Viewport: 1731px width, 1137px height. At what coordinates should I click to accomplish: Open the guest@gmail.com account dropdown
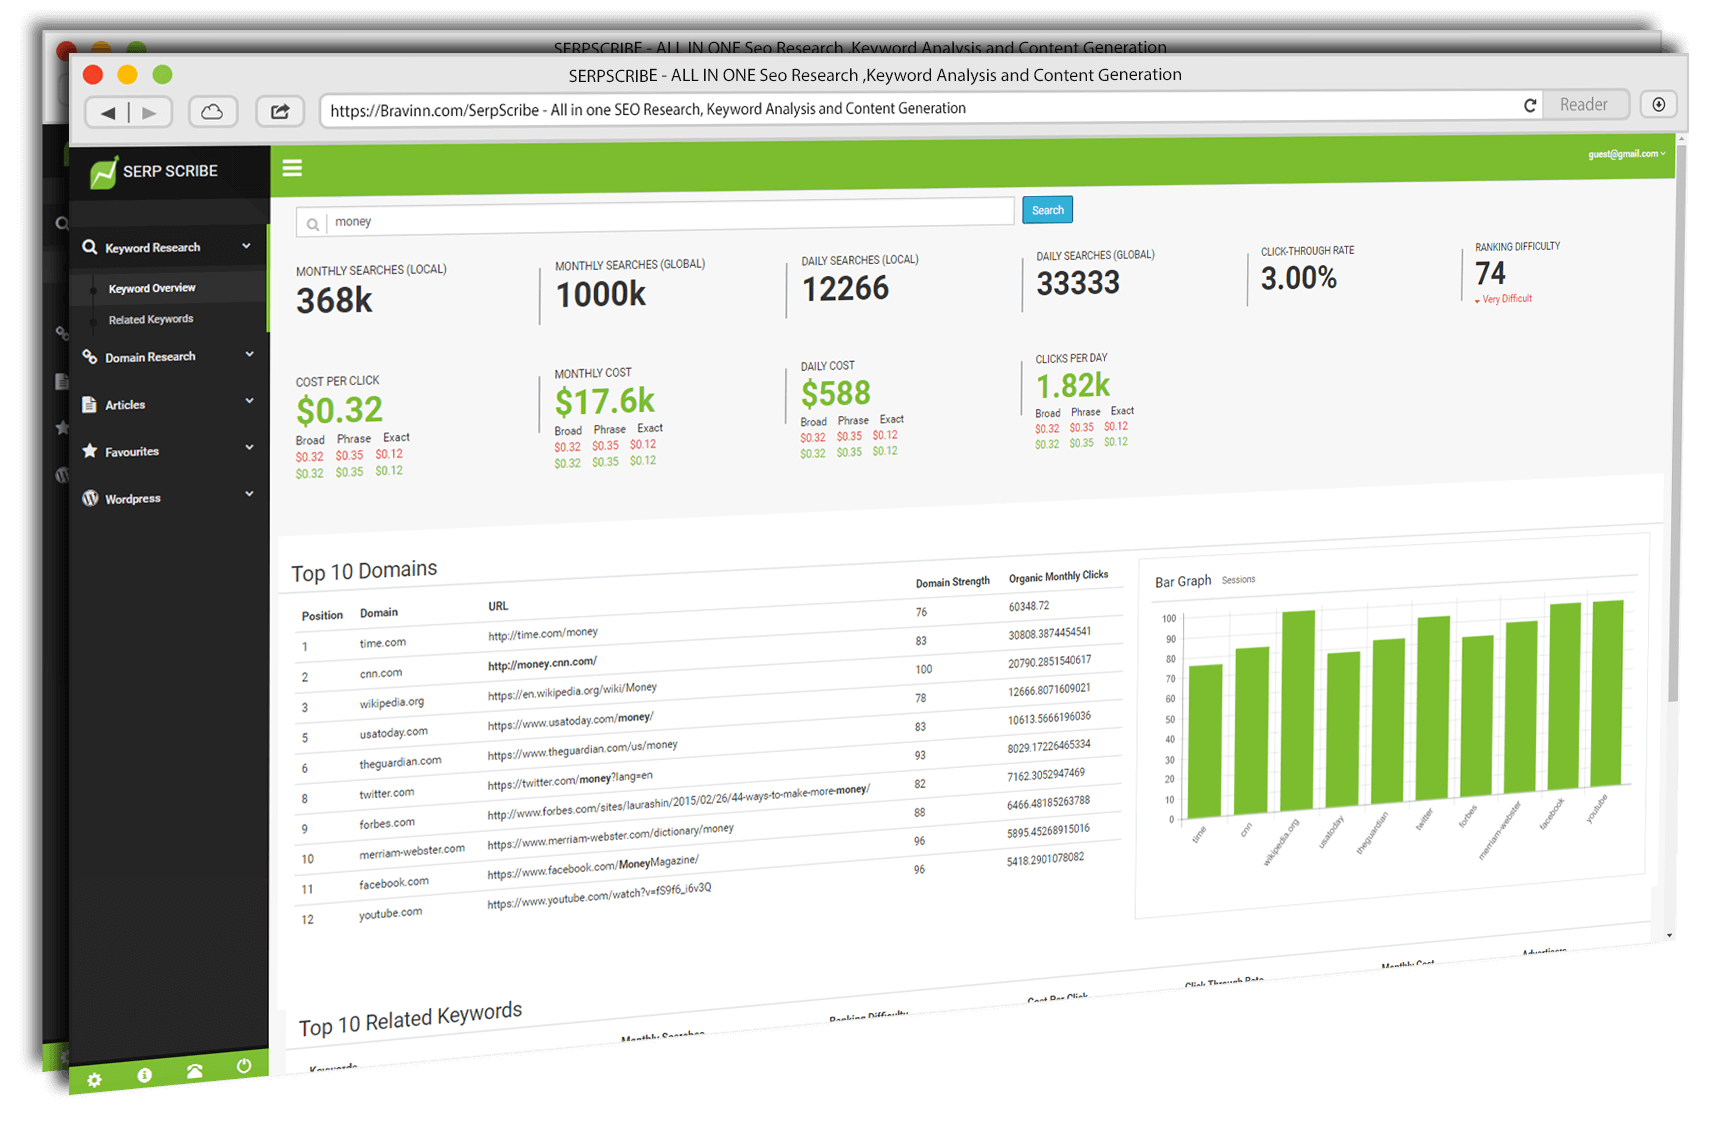click(1626, 154)
